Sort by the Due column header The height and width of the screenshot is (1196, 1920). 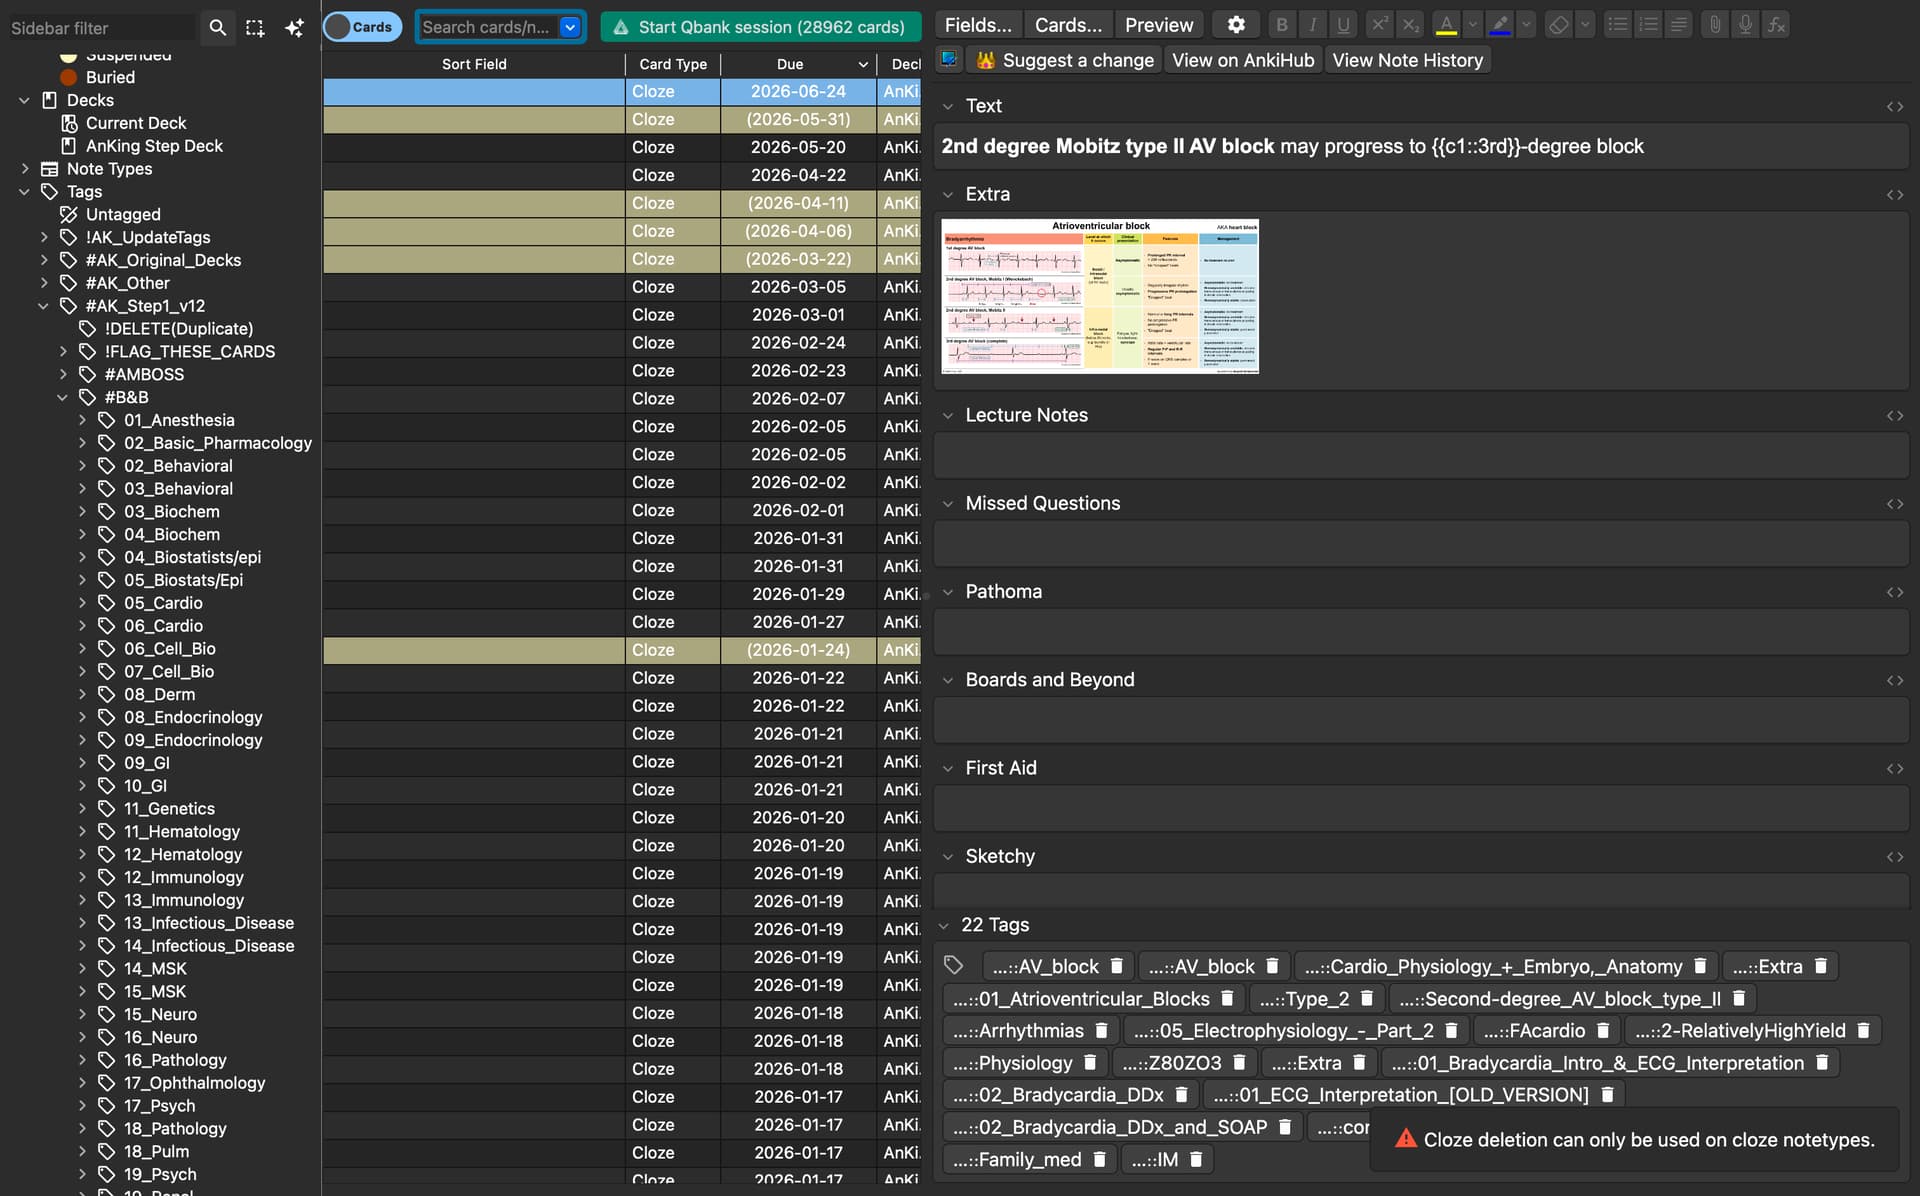790,64
